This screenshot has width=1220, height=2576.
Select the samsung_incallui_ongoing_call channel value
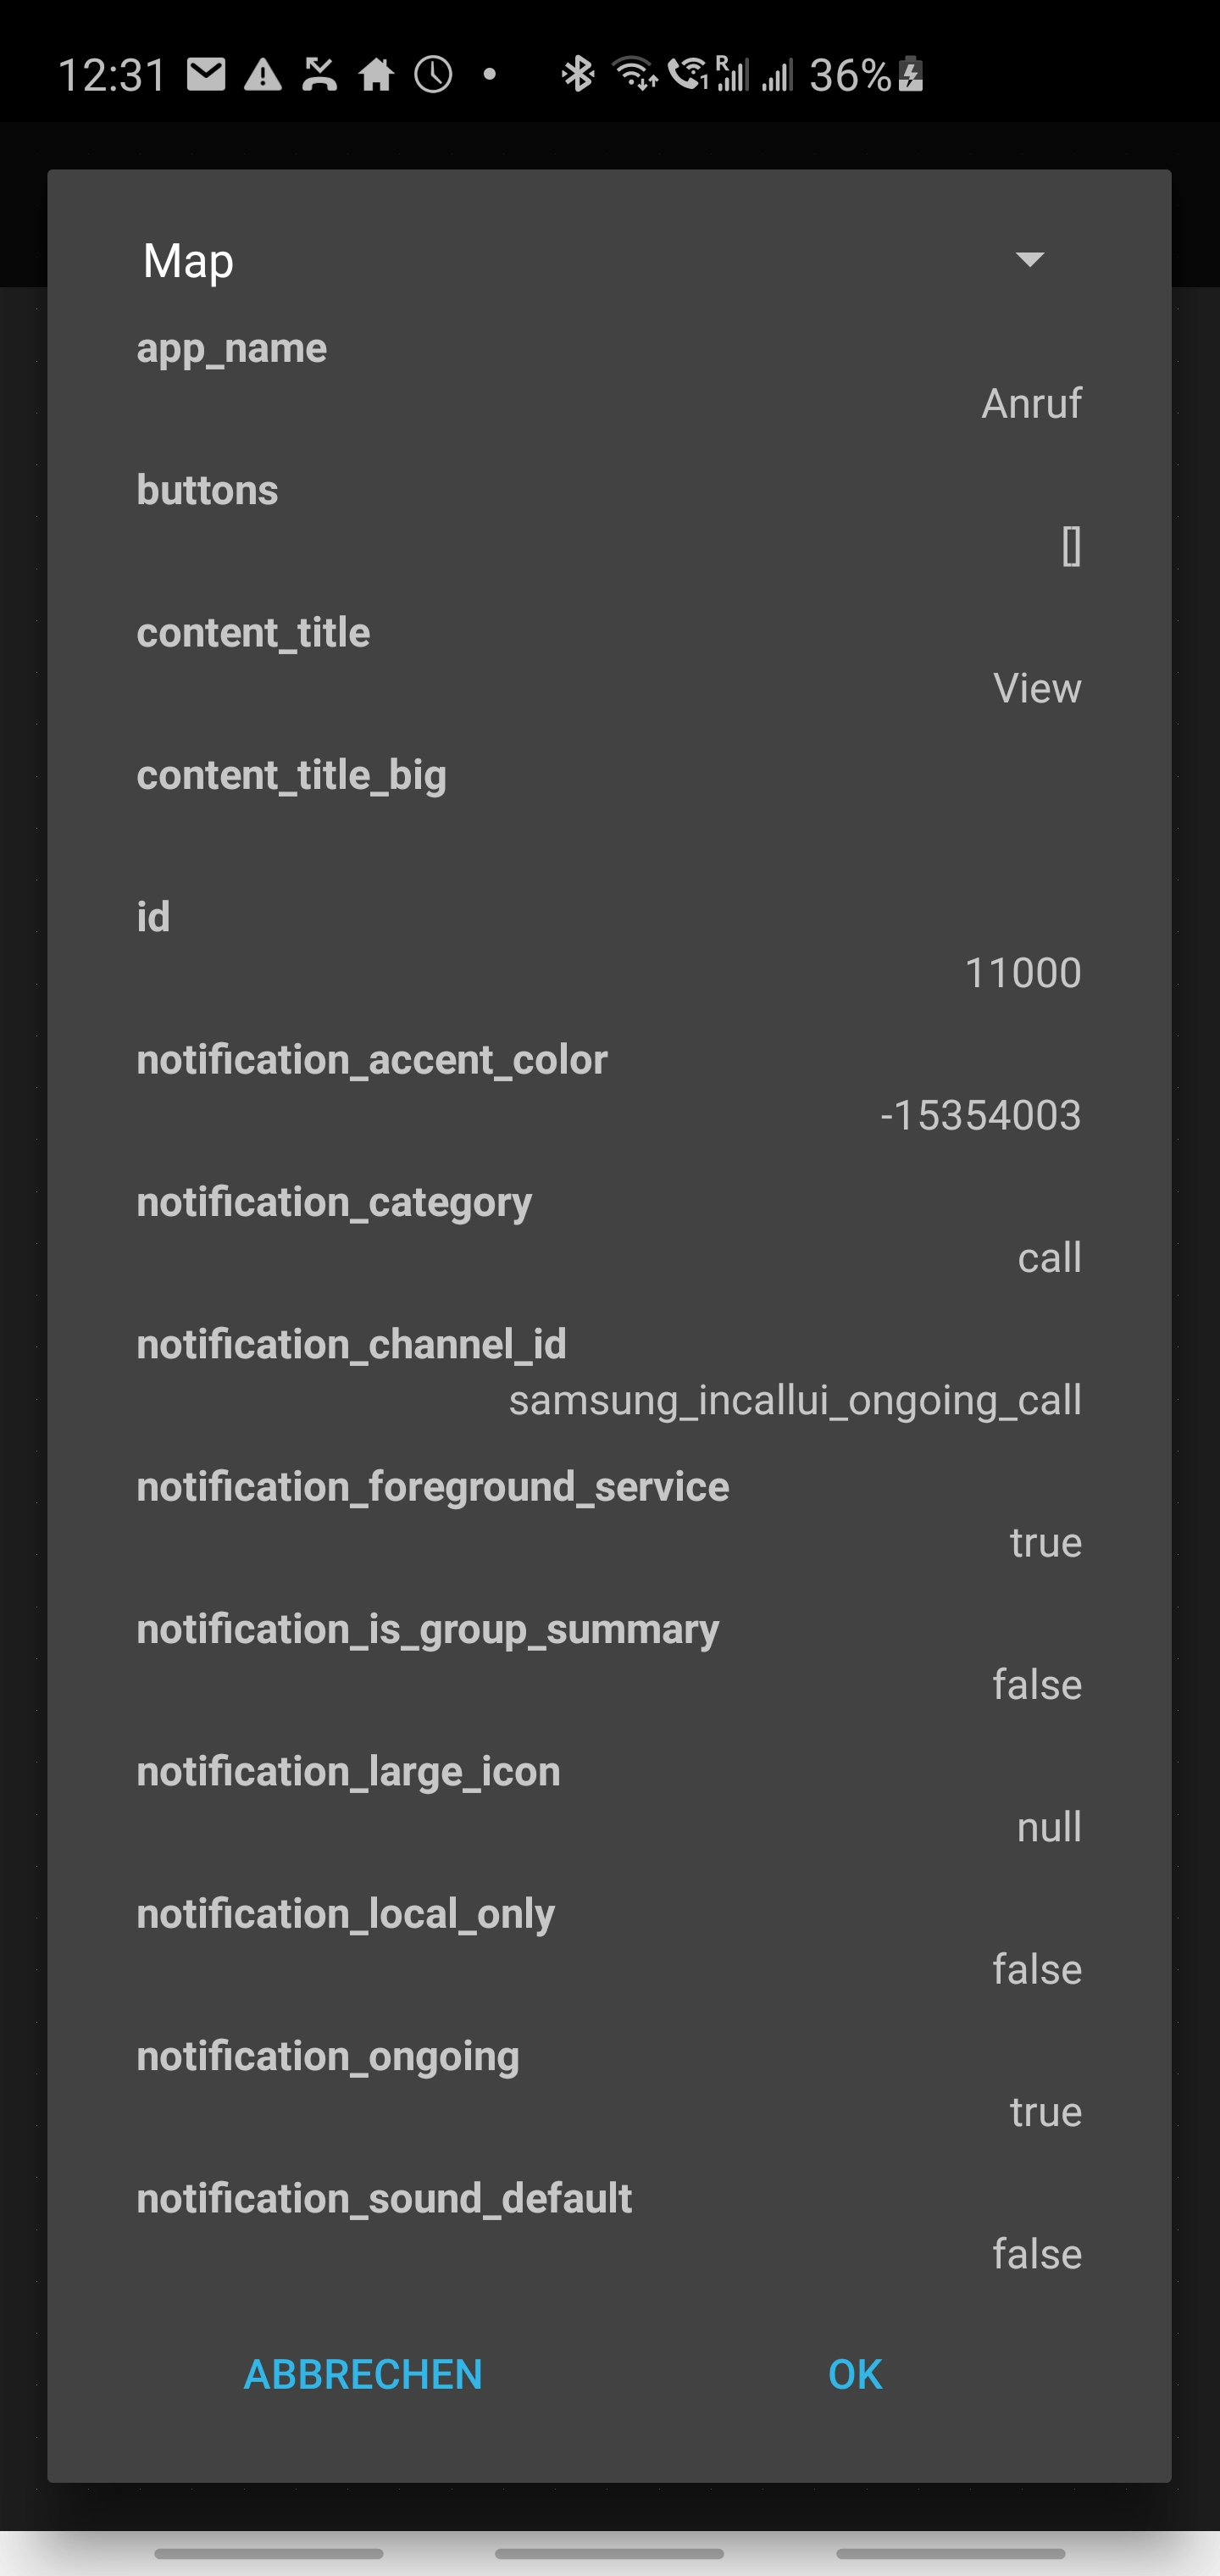point(610,1370)
